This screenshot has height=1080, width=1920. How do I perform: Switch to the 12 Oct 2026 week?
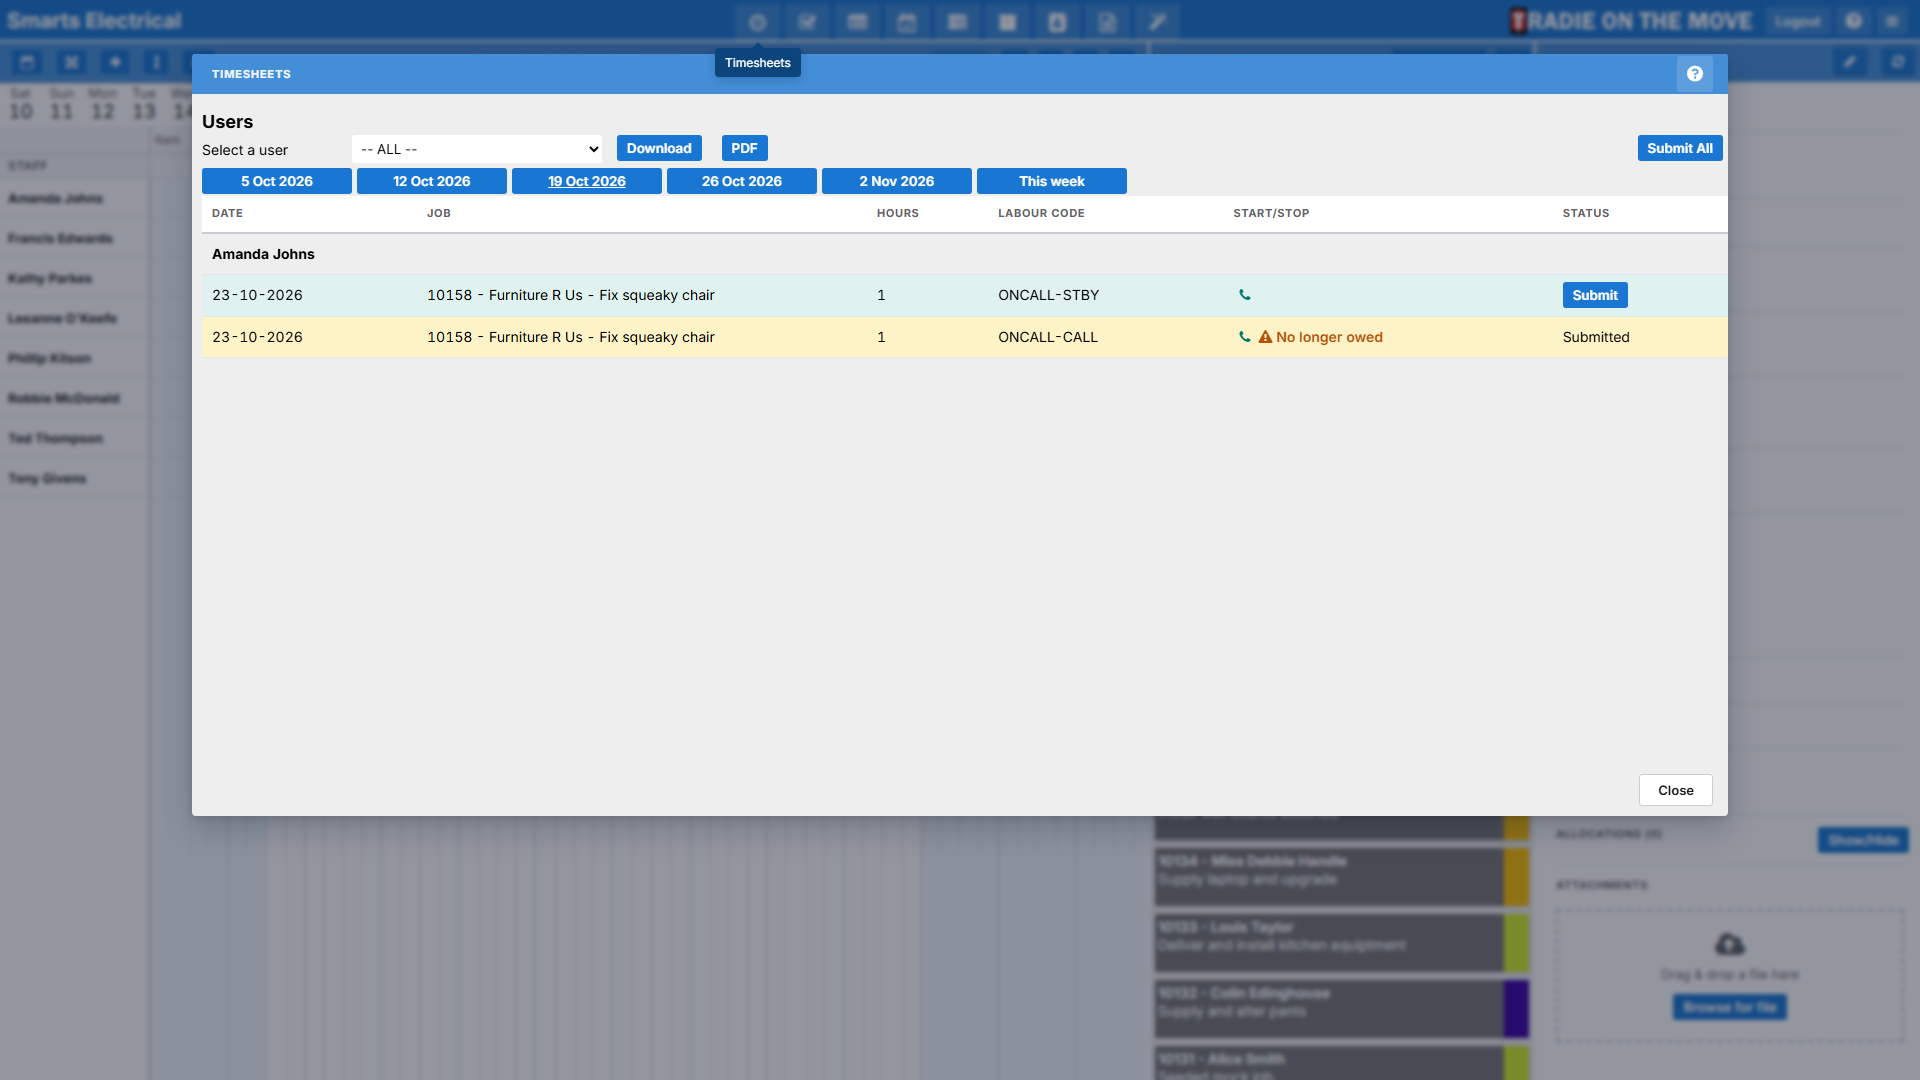point(432,181)
